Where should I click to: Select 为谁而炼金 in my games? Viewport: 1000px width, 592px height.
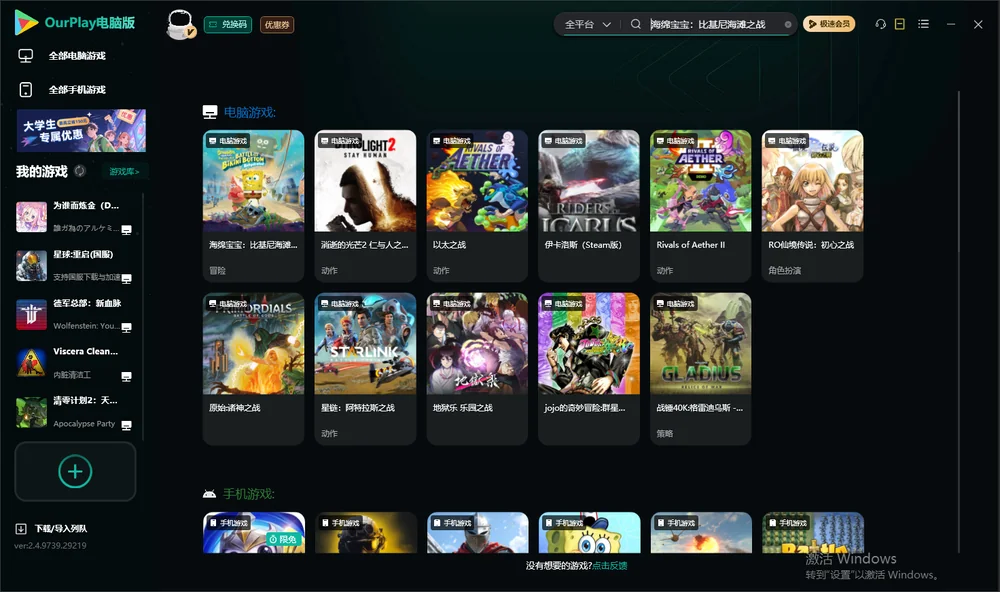tap(75, 217)
